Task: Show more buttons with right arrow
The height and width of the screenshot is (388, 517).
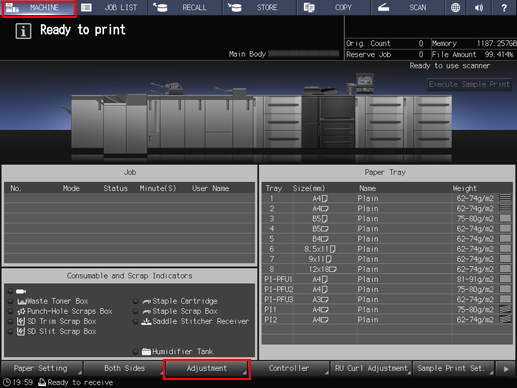Action: 506,369
